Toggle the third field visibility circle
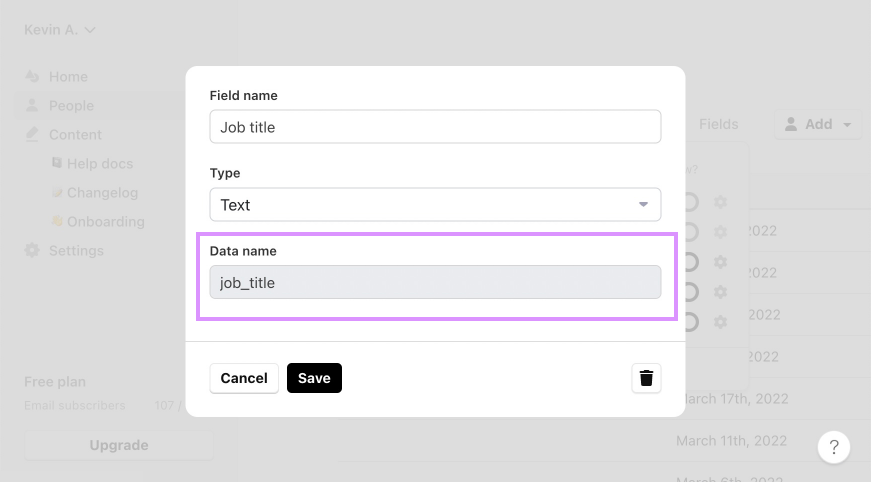This screenshot has width=871, height=482. point(690,262)
